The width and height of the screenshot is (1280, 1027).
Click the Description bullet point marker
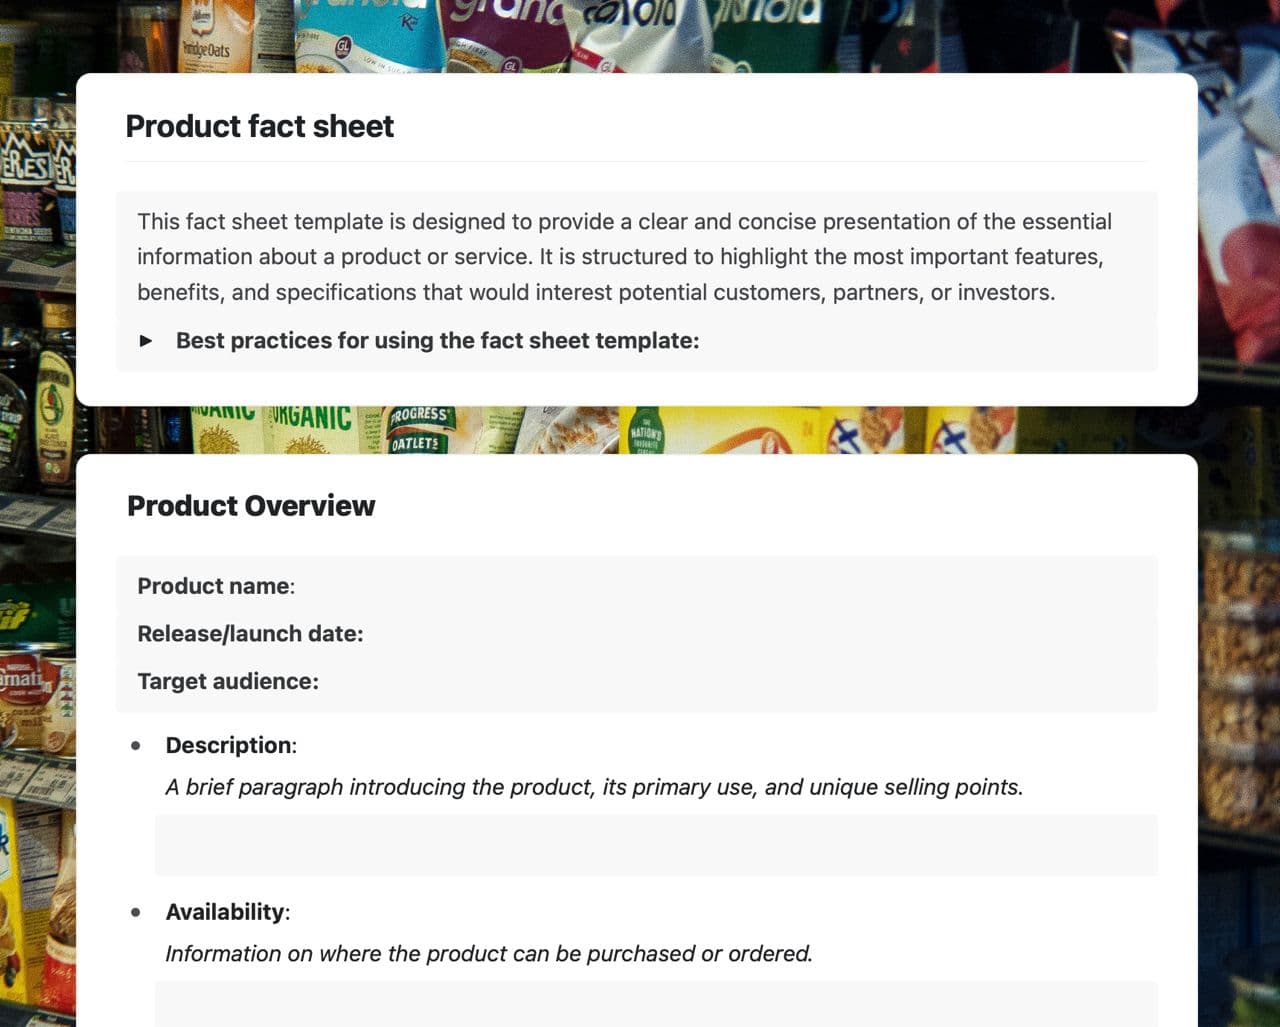tap(136, 746)
